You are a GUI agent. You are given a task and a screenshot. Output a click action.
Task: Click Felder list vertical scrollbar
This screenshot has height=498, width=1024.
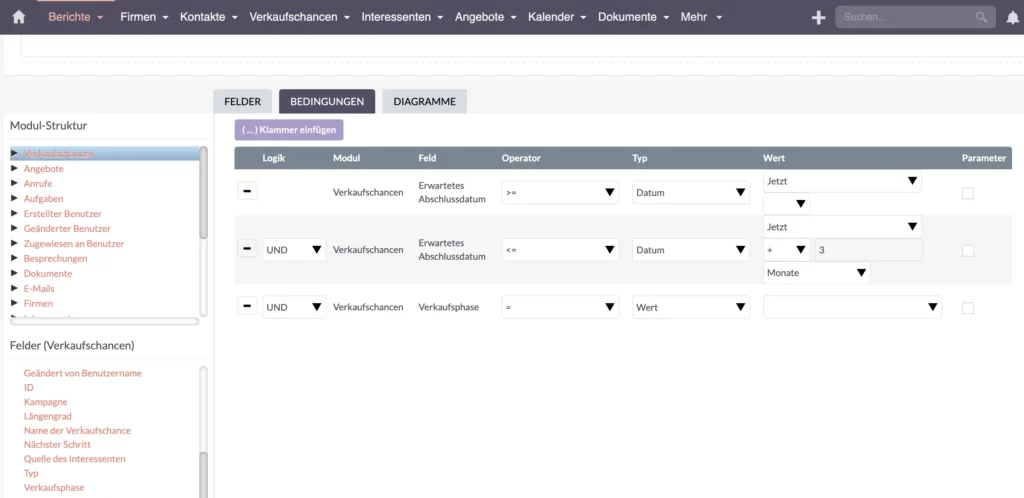203,475
